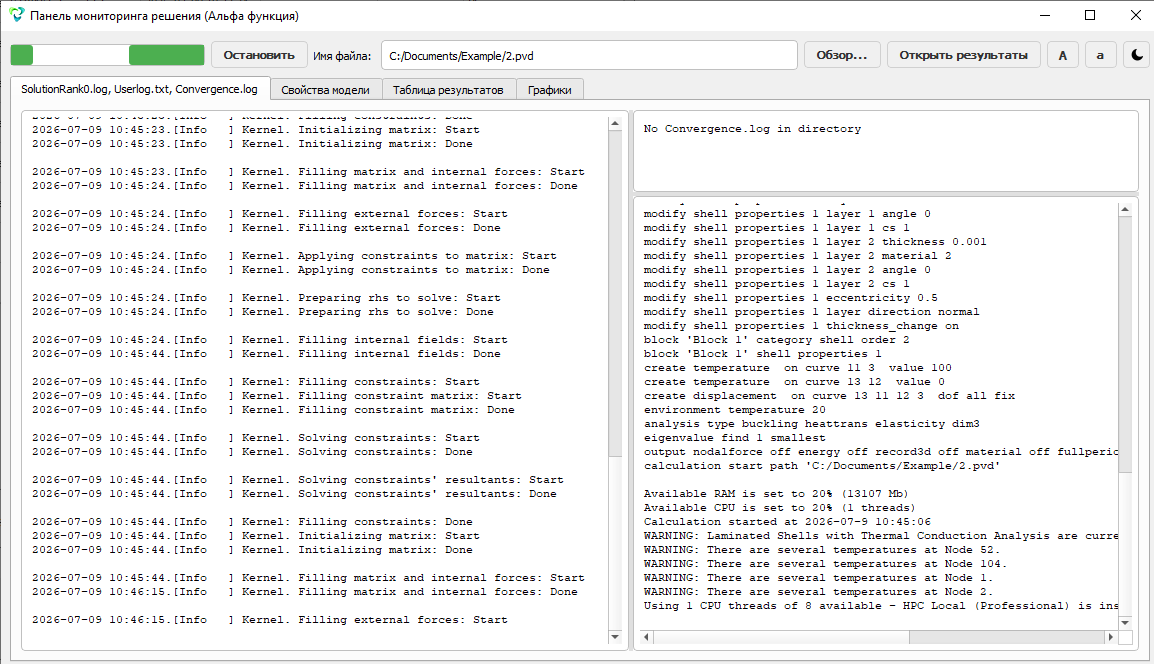This screenshot has width=1154, height=664.
Task: Click line 'block 'Block 1' category shell order 2'
Action: click(776, 339)
